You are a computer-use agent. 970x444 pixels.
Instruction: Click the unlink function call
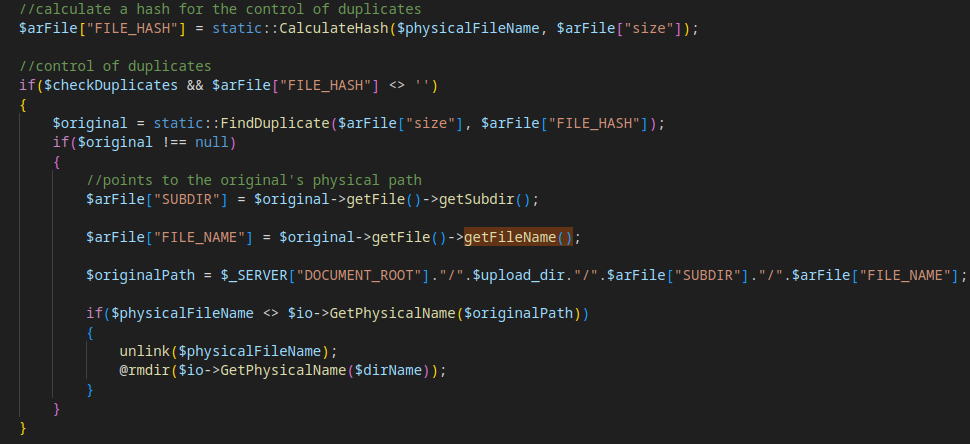(144, 351)
